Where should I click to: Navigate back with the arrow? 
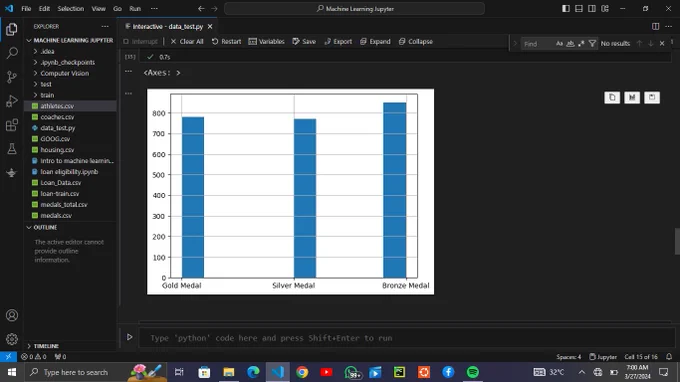pyautogui.click(x=201, y=9)
